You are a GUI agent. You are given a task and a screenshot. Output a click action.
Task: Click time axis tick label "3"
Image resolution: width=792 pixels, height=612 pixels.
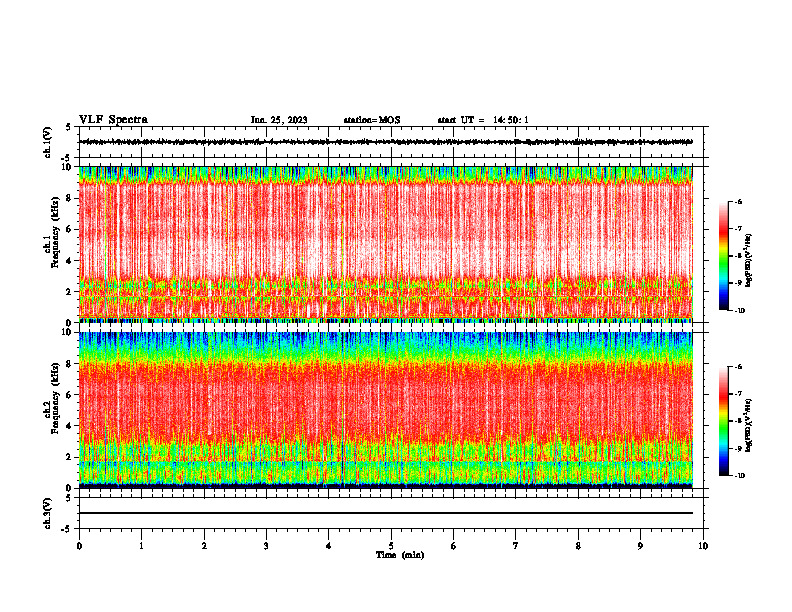[x=266, y=546]
